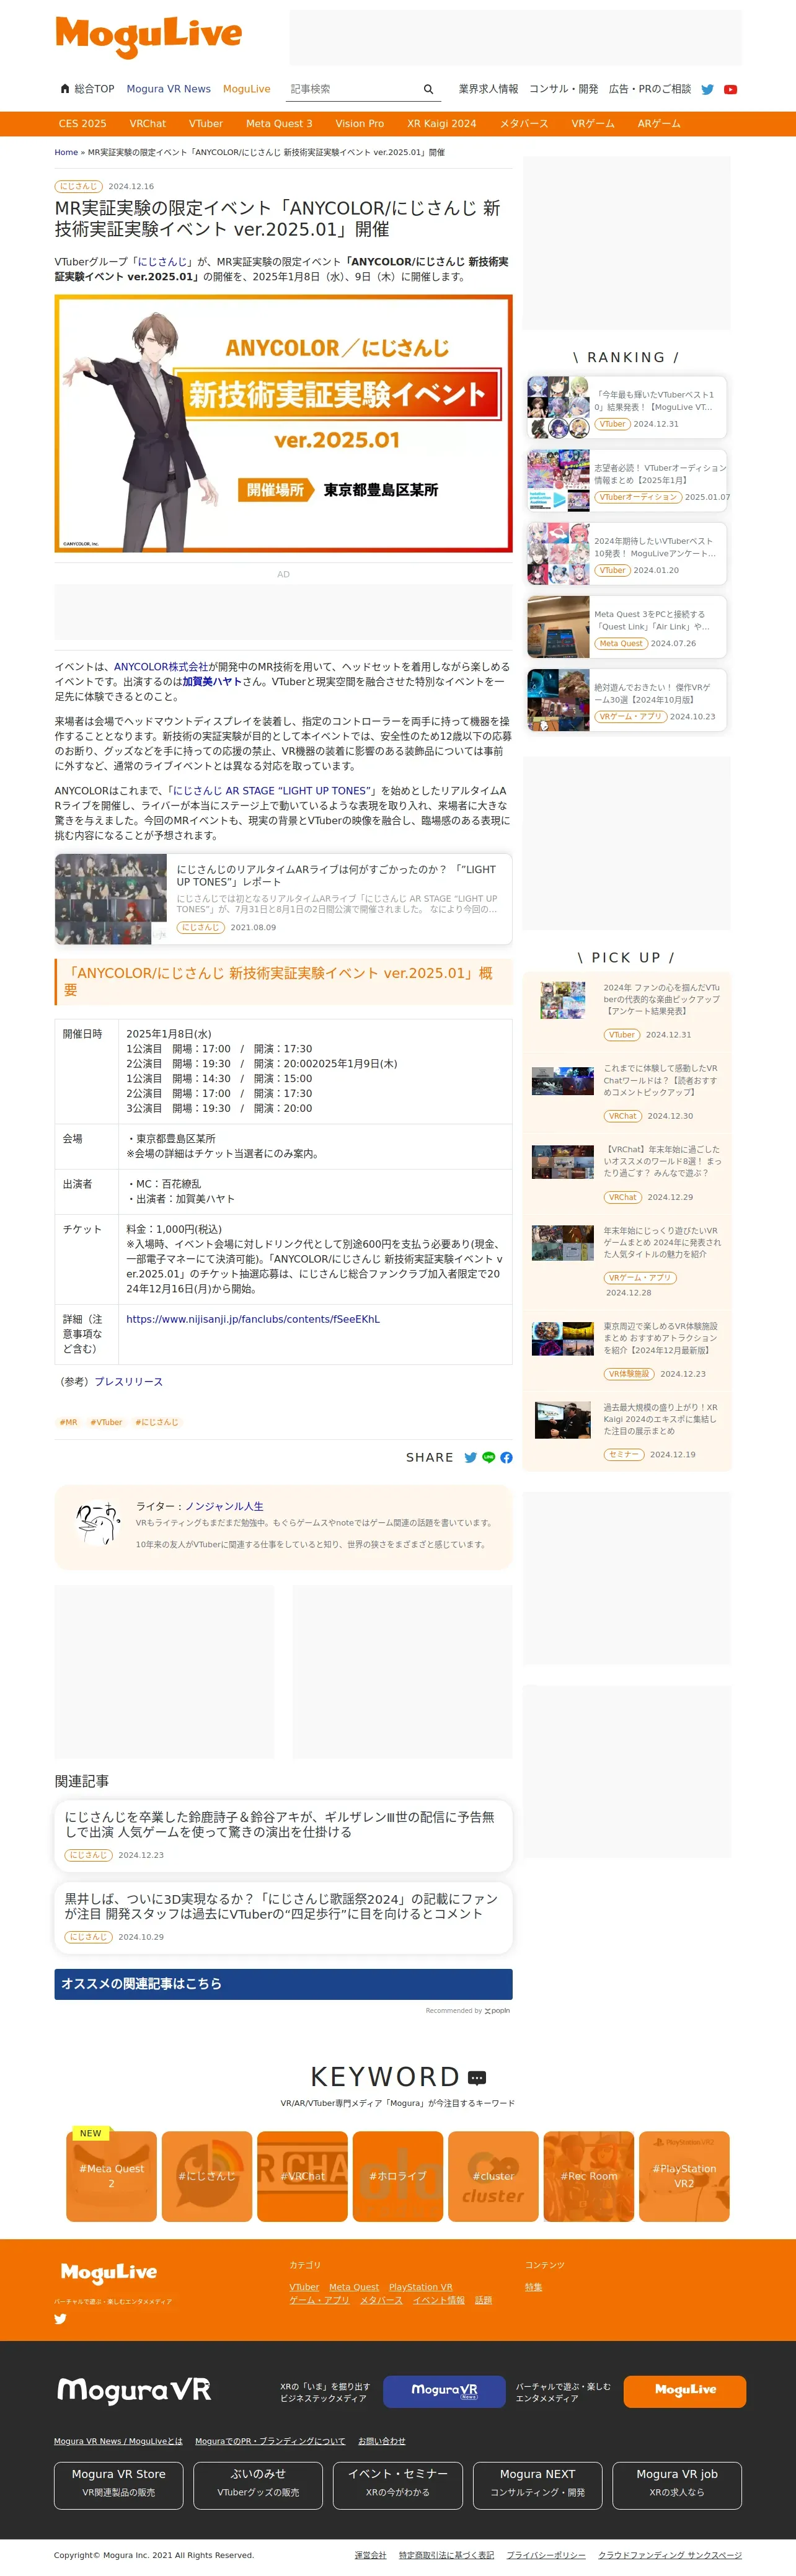Open the コンサル・開発 link

click(x=563, y=89)
